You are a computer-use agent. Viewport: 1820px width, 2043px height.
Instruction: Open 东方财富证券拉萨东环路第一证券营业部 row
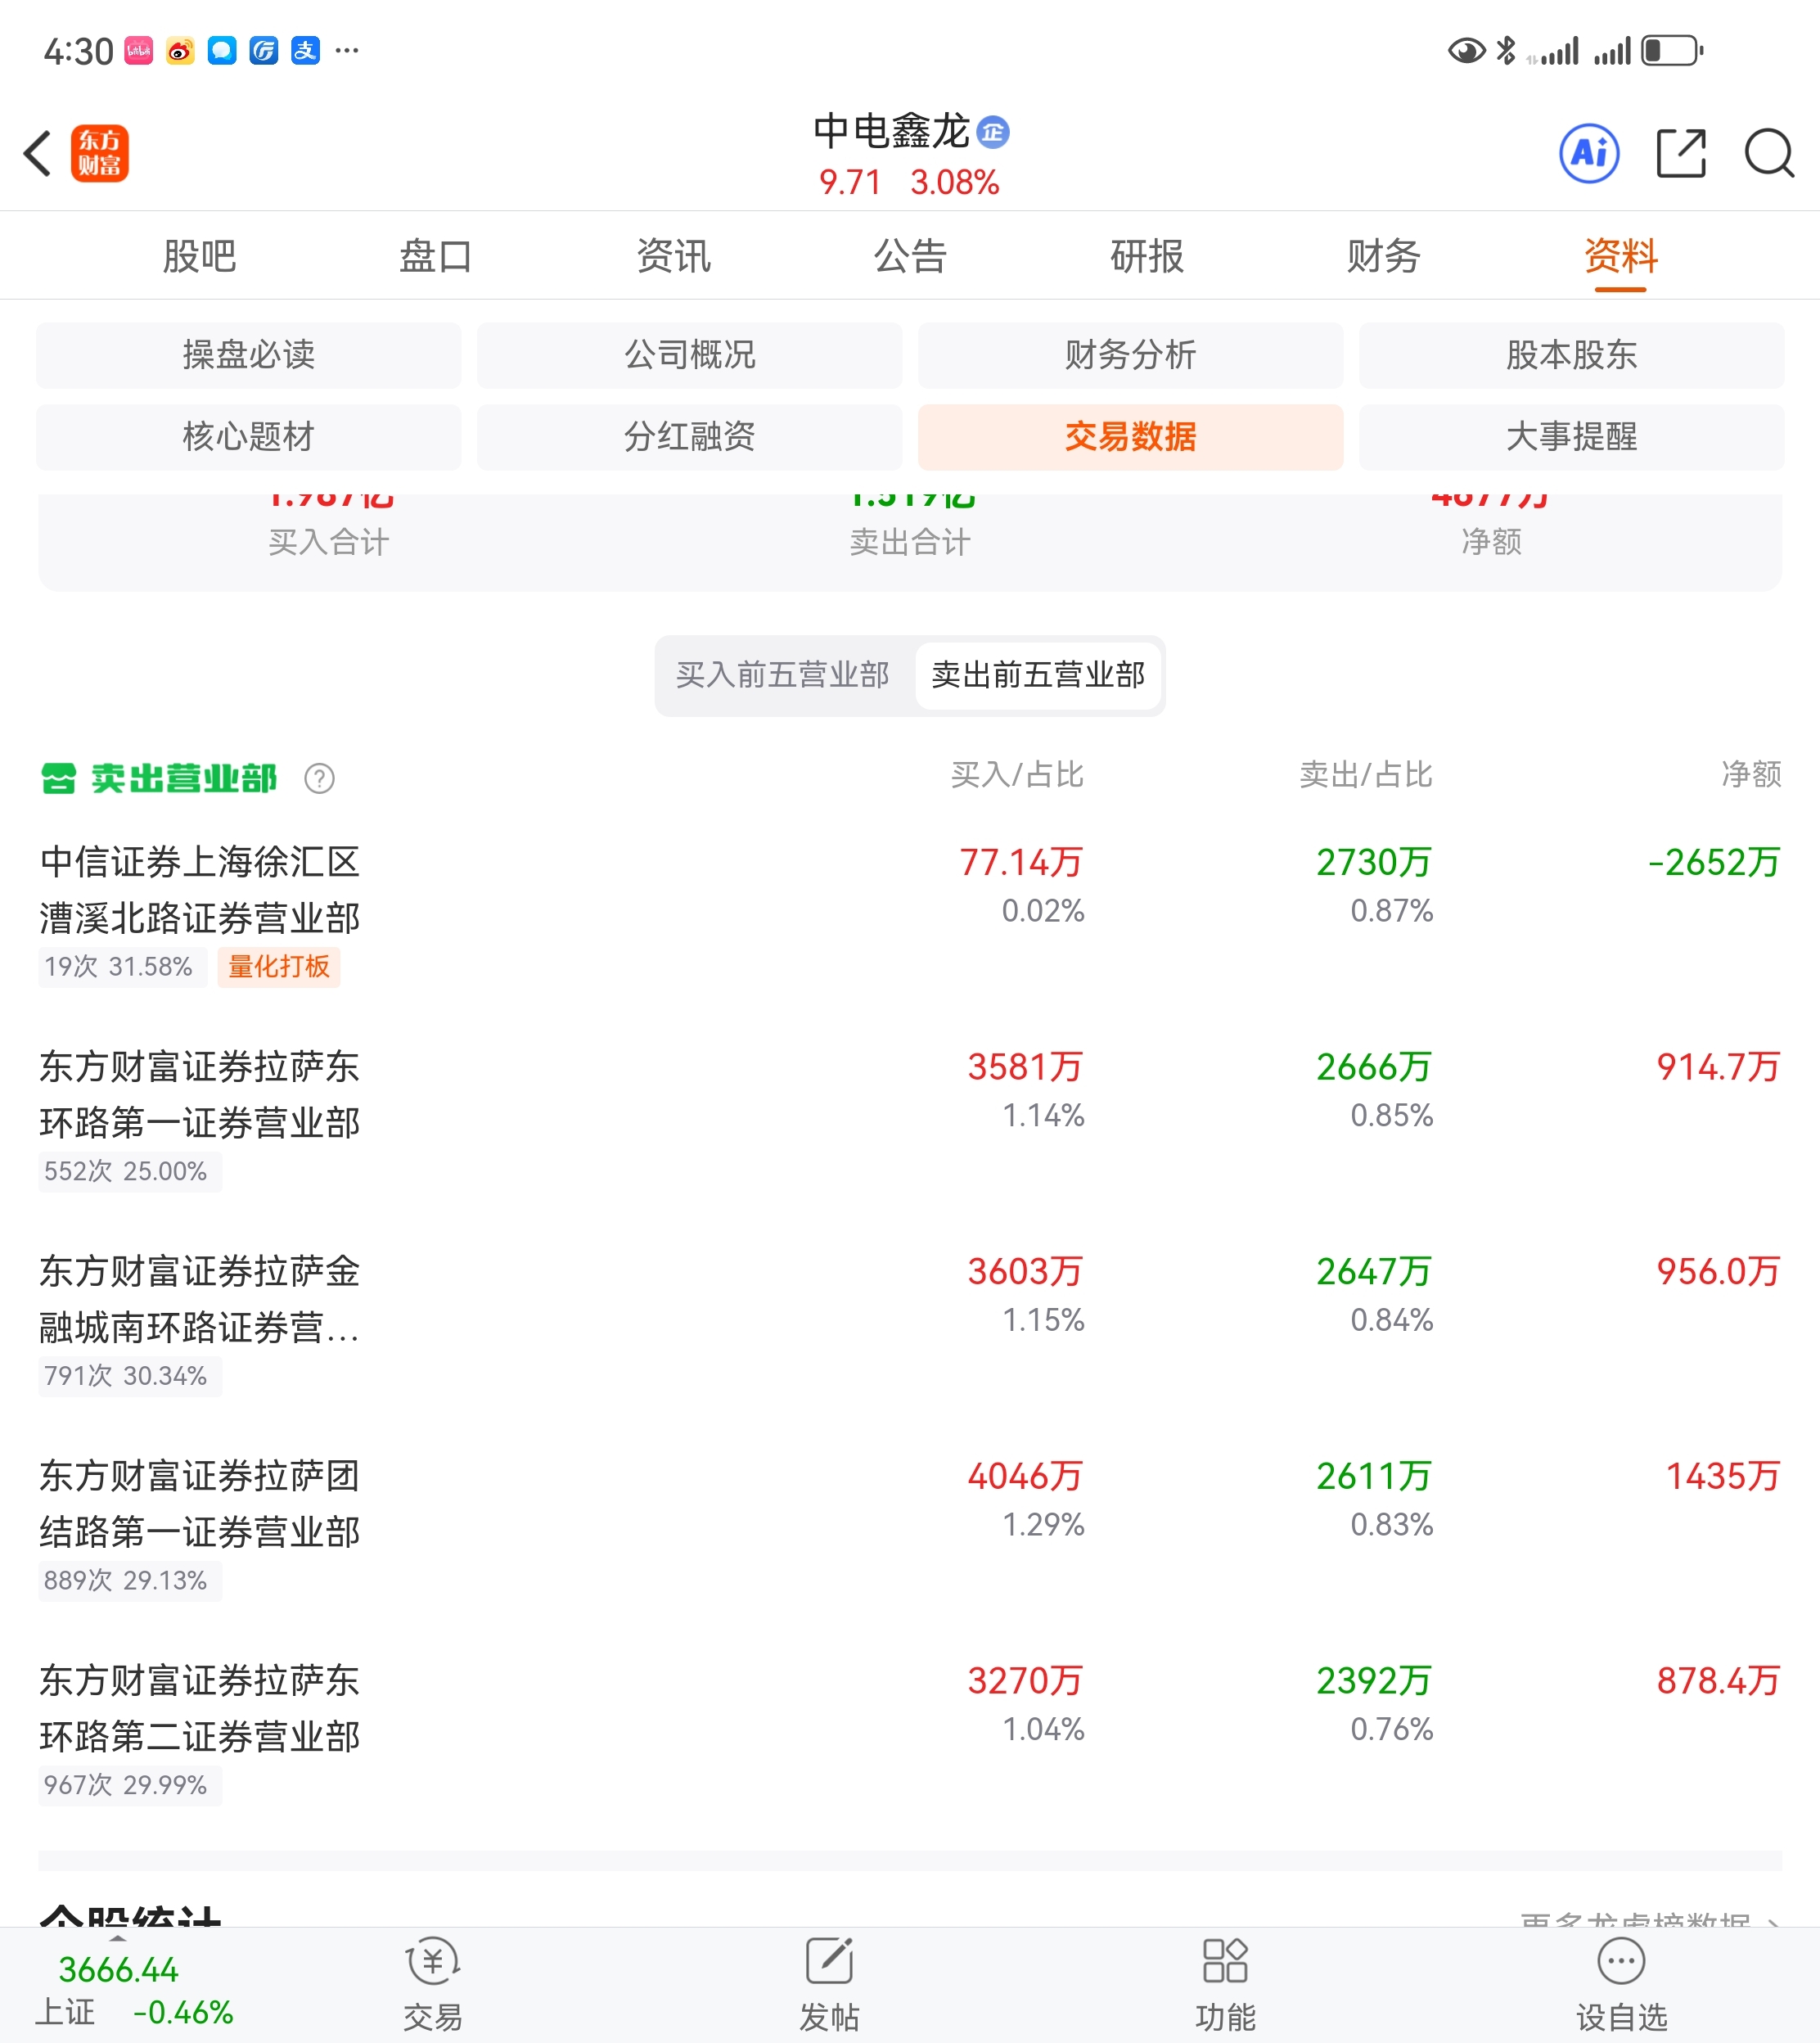(910, 1117)
